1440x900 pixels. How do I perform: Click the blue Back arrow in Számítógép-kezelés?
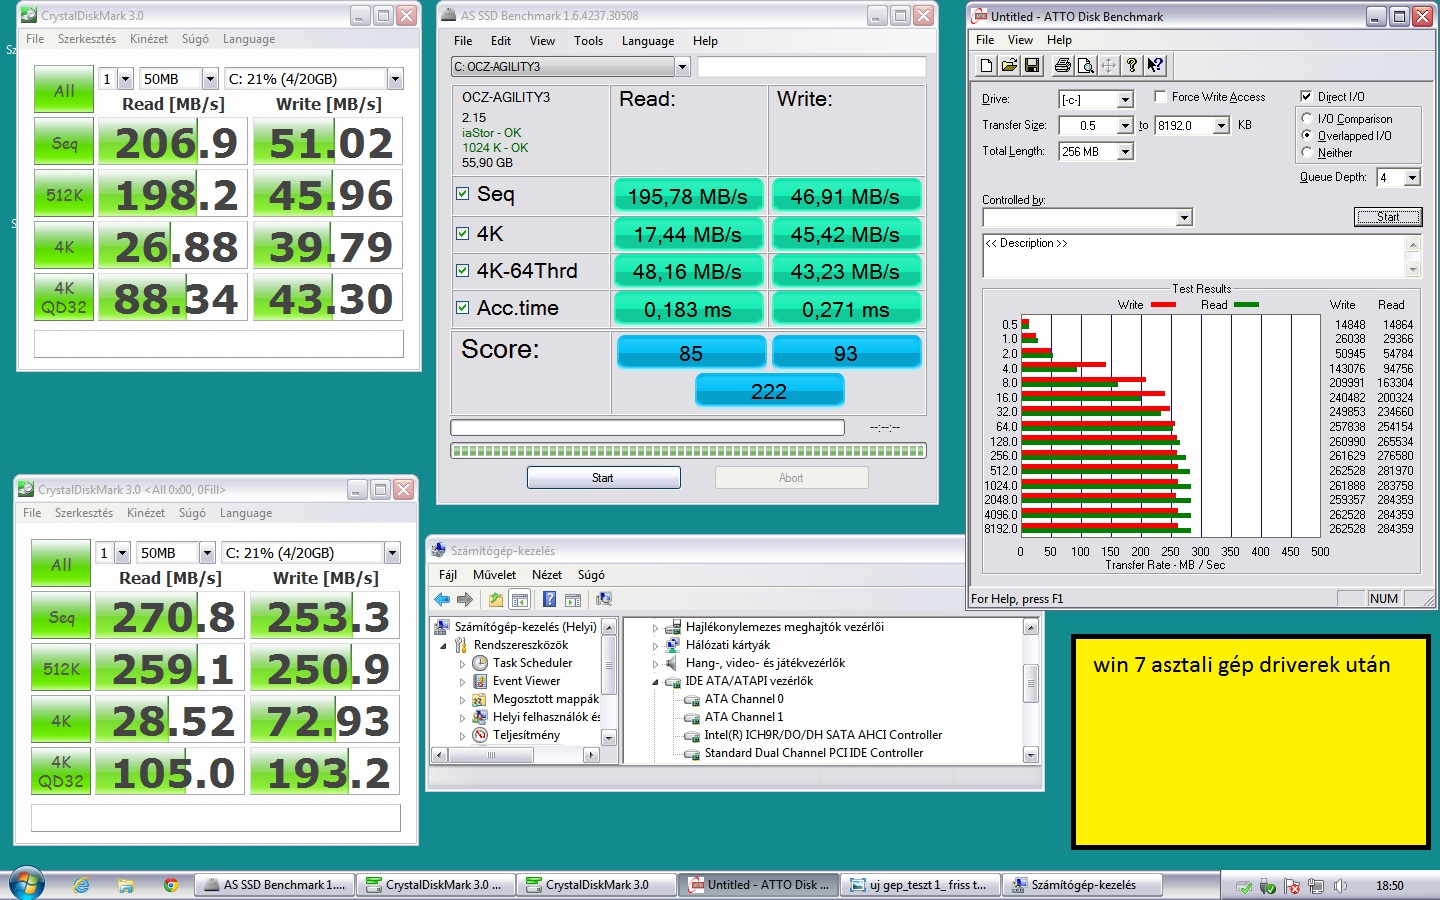pyautogui.click(x=442, y=600)
